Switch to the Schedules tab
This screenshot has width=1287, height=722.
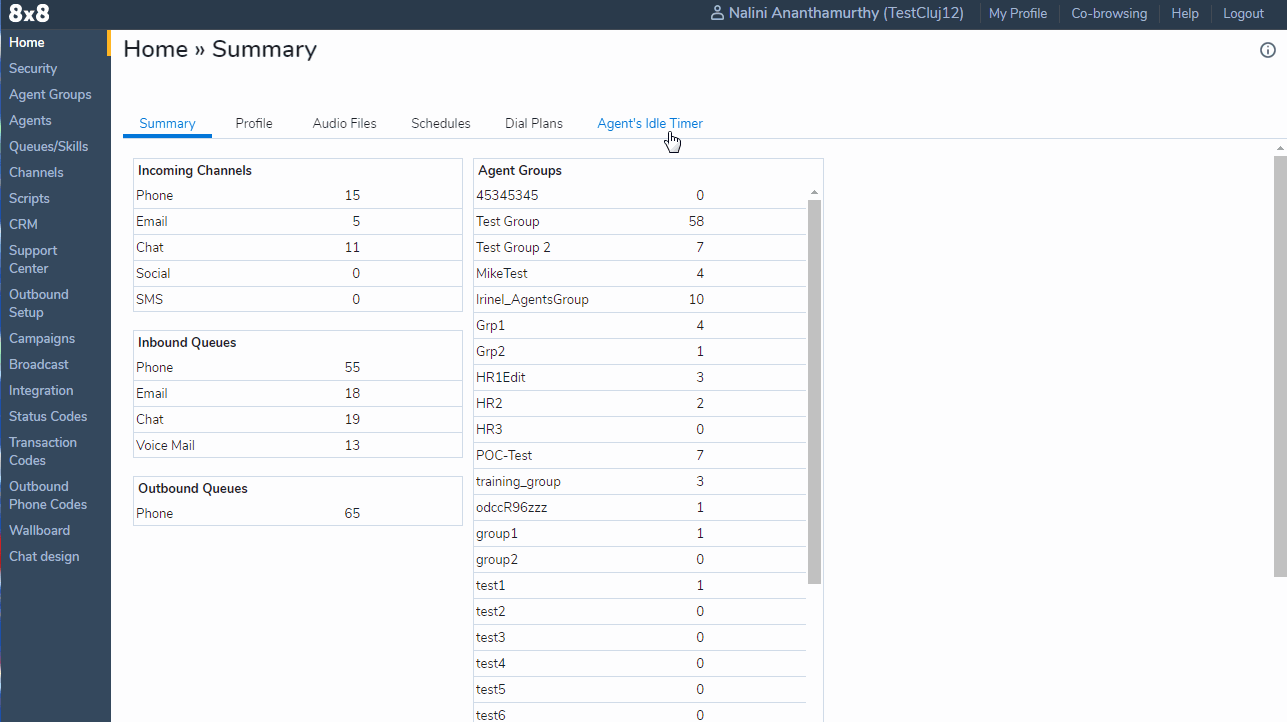coord(441,124)
